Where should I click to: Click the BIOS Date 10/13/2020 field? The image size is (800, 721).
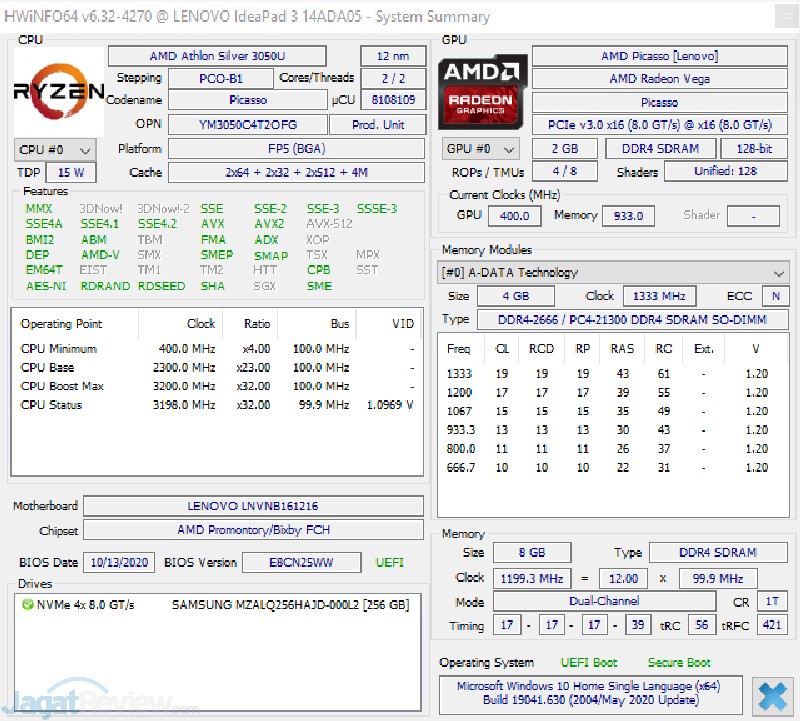coord(118,563)
